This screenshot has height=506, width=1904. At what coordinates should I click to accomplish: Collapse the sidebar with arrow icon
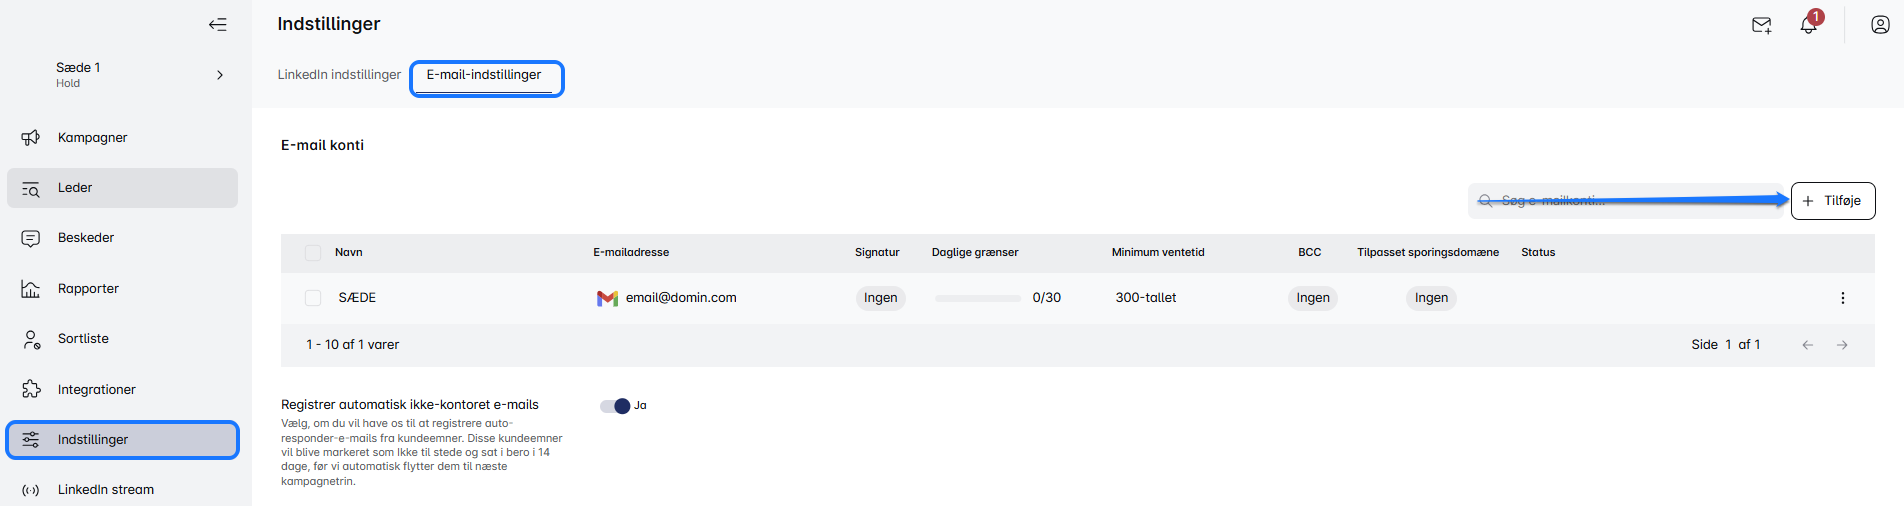pos(217,25)
